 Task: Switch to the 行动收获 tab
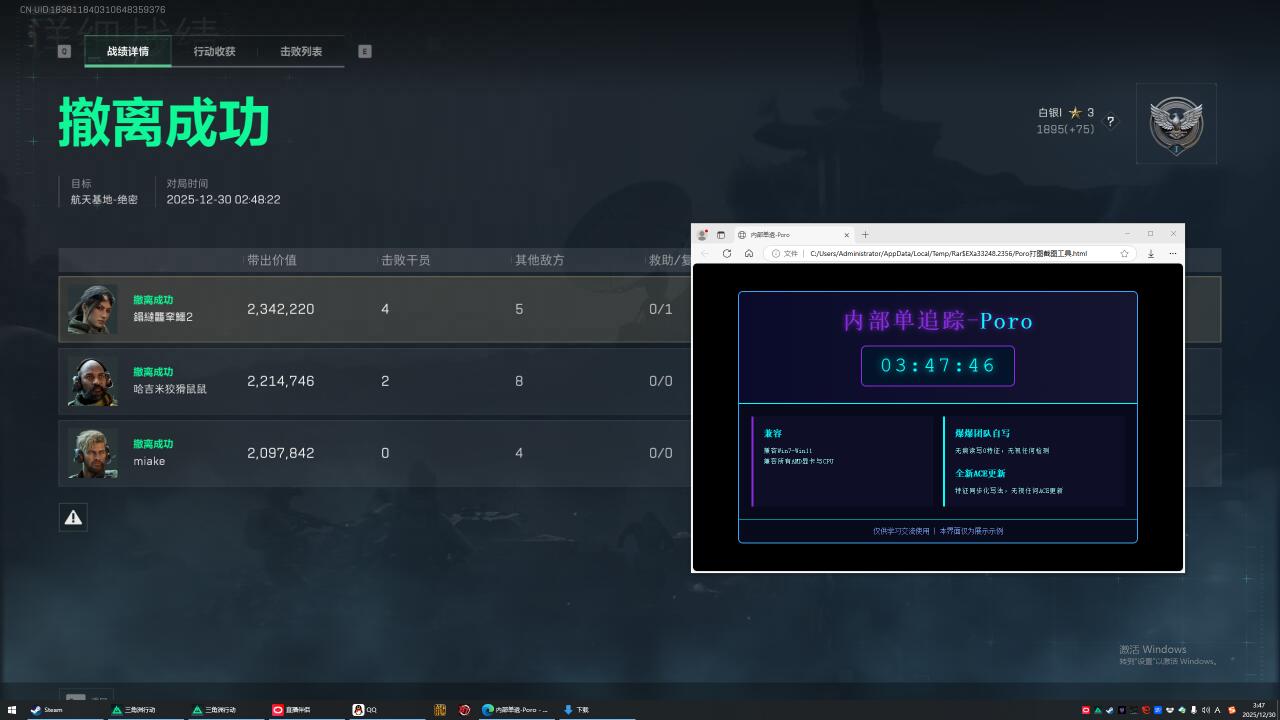(x=214, y=51)
